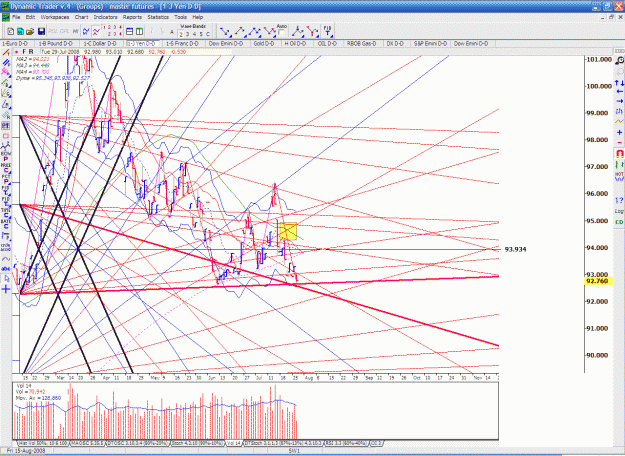Open the Help menu
This screenshot has height=456, width=625.
[x=198, y=17]
